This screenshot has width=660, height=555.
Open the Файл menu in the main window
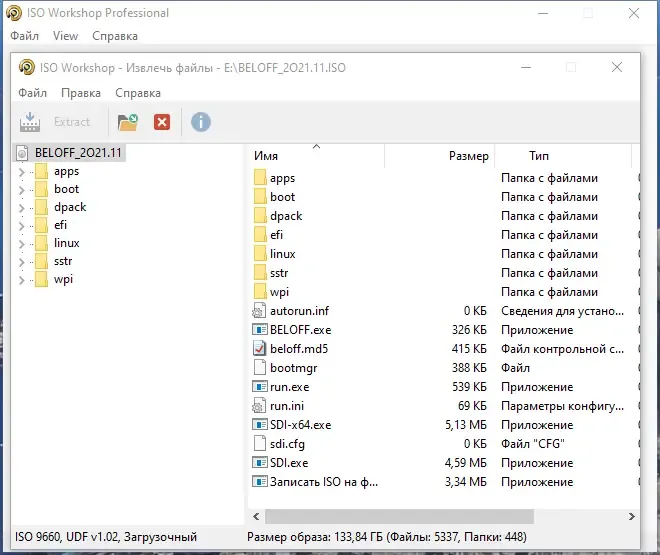pyautogui.click(x=24, y=36)
